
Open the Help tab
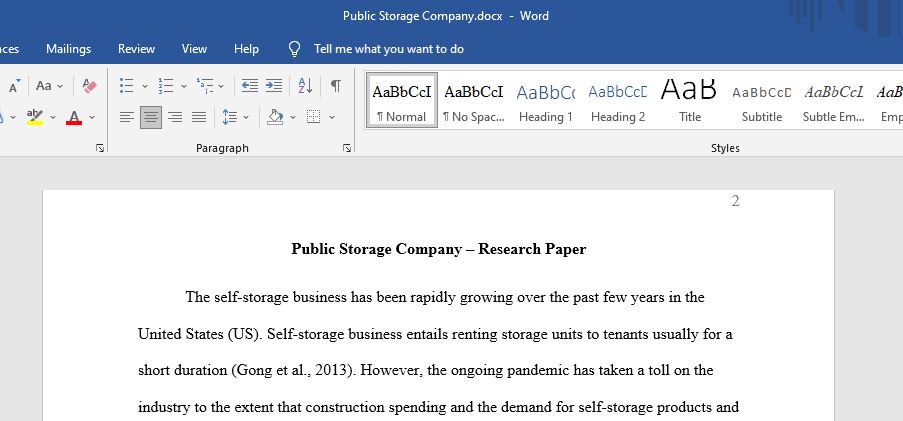click(x=246, y=49)
